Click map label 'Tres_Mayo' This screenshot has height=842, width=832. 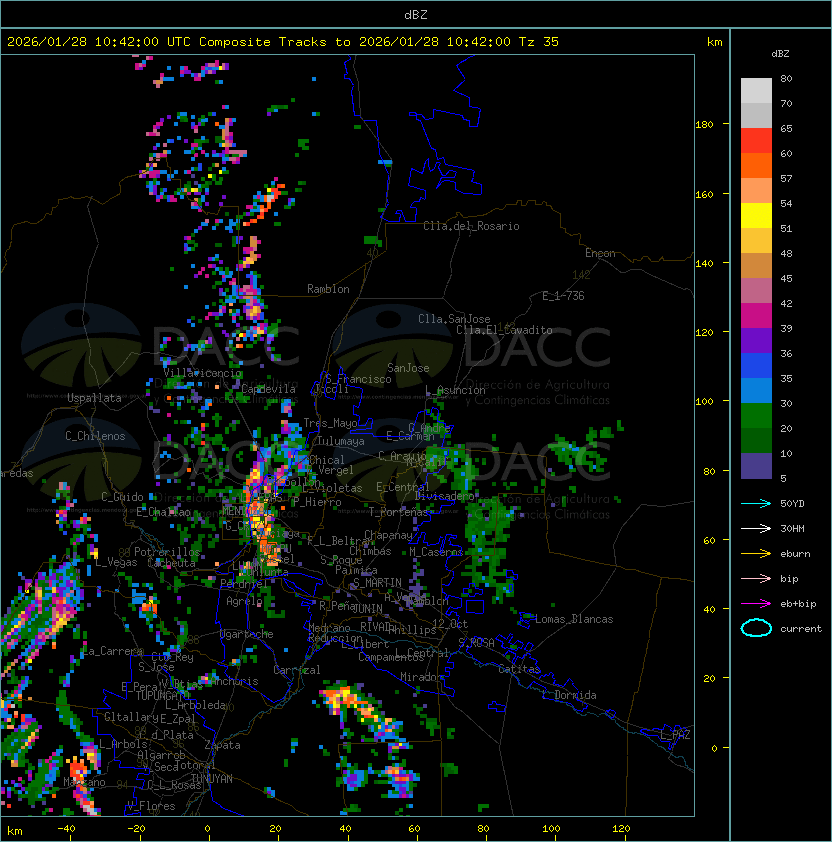pos(330,423)
